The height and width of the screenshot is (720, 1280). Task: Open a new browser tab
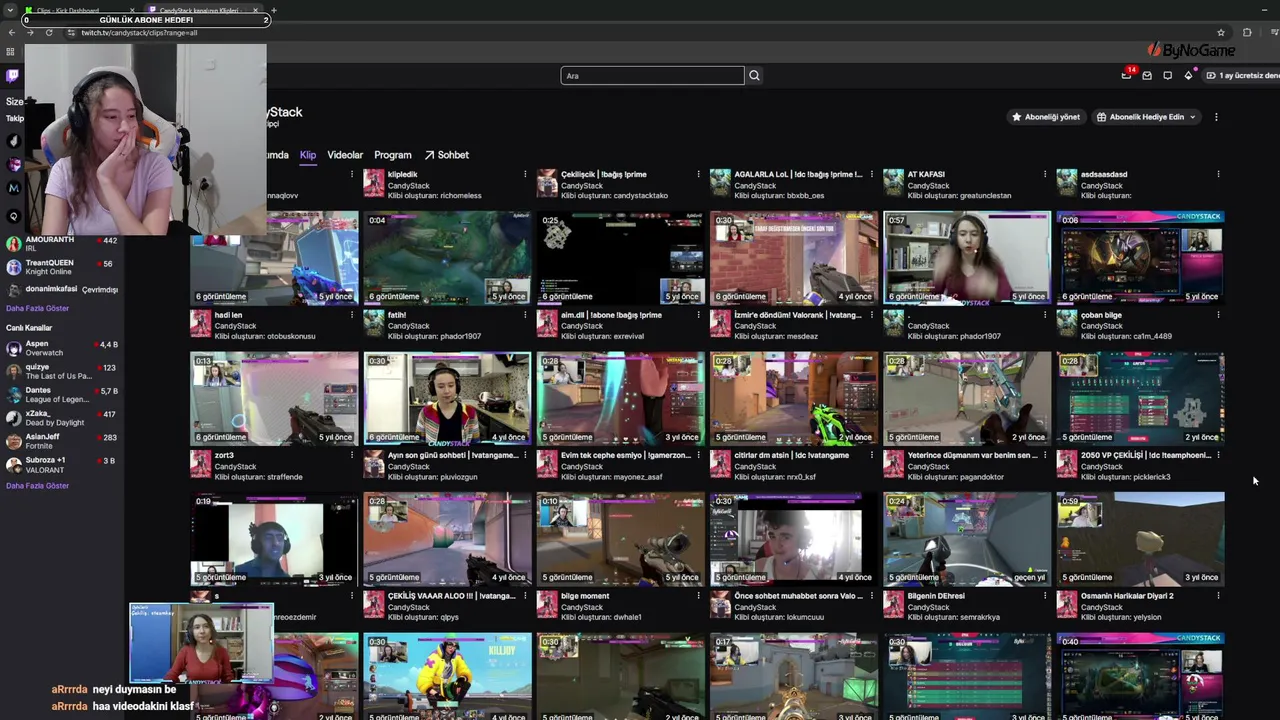point(273,11)
